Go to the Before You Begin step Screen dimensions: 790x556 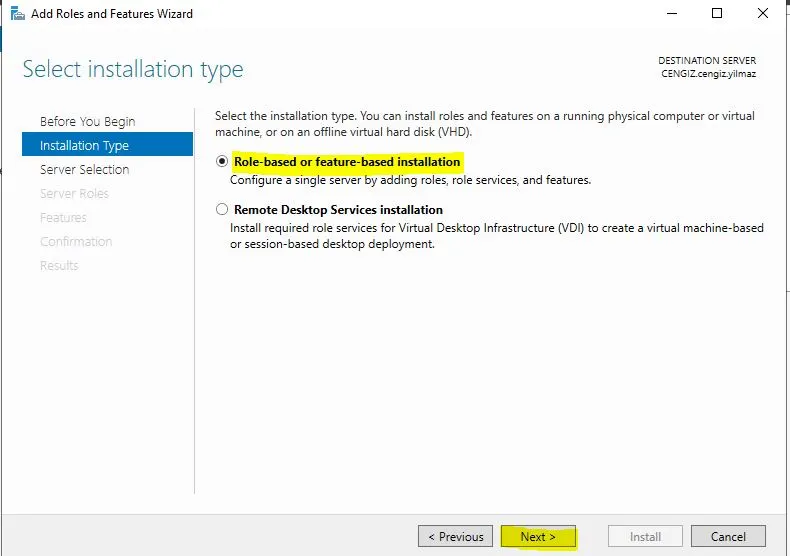point(87,121)
